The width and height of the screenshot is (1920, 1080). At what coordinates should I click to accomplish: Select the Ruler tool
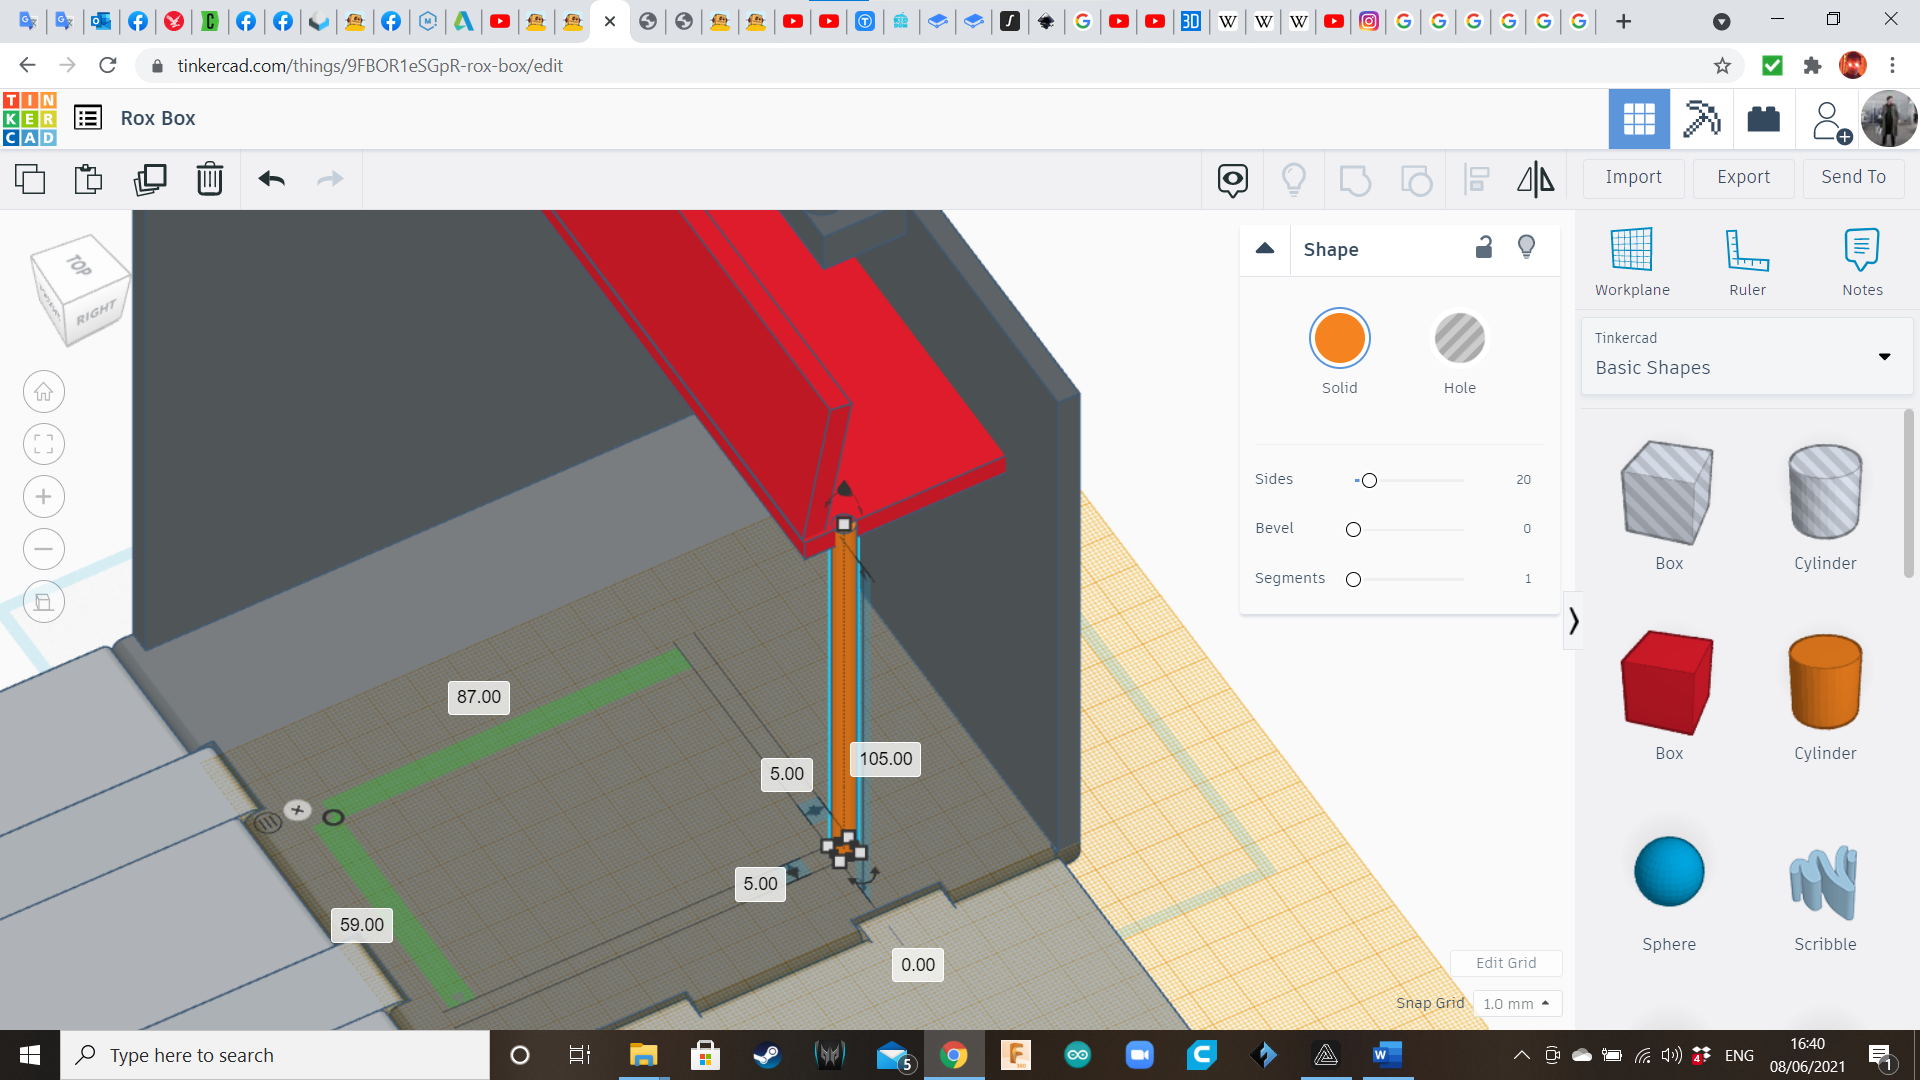coord(1747,262)
